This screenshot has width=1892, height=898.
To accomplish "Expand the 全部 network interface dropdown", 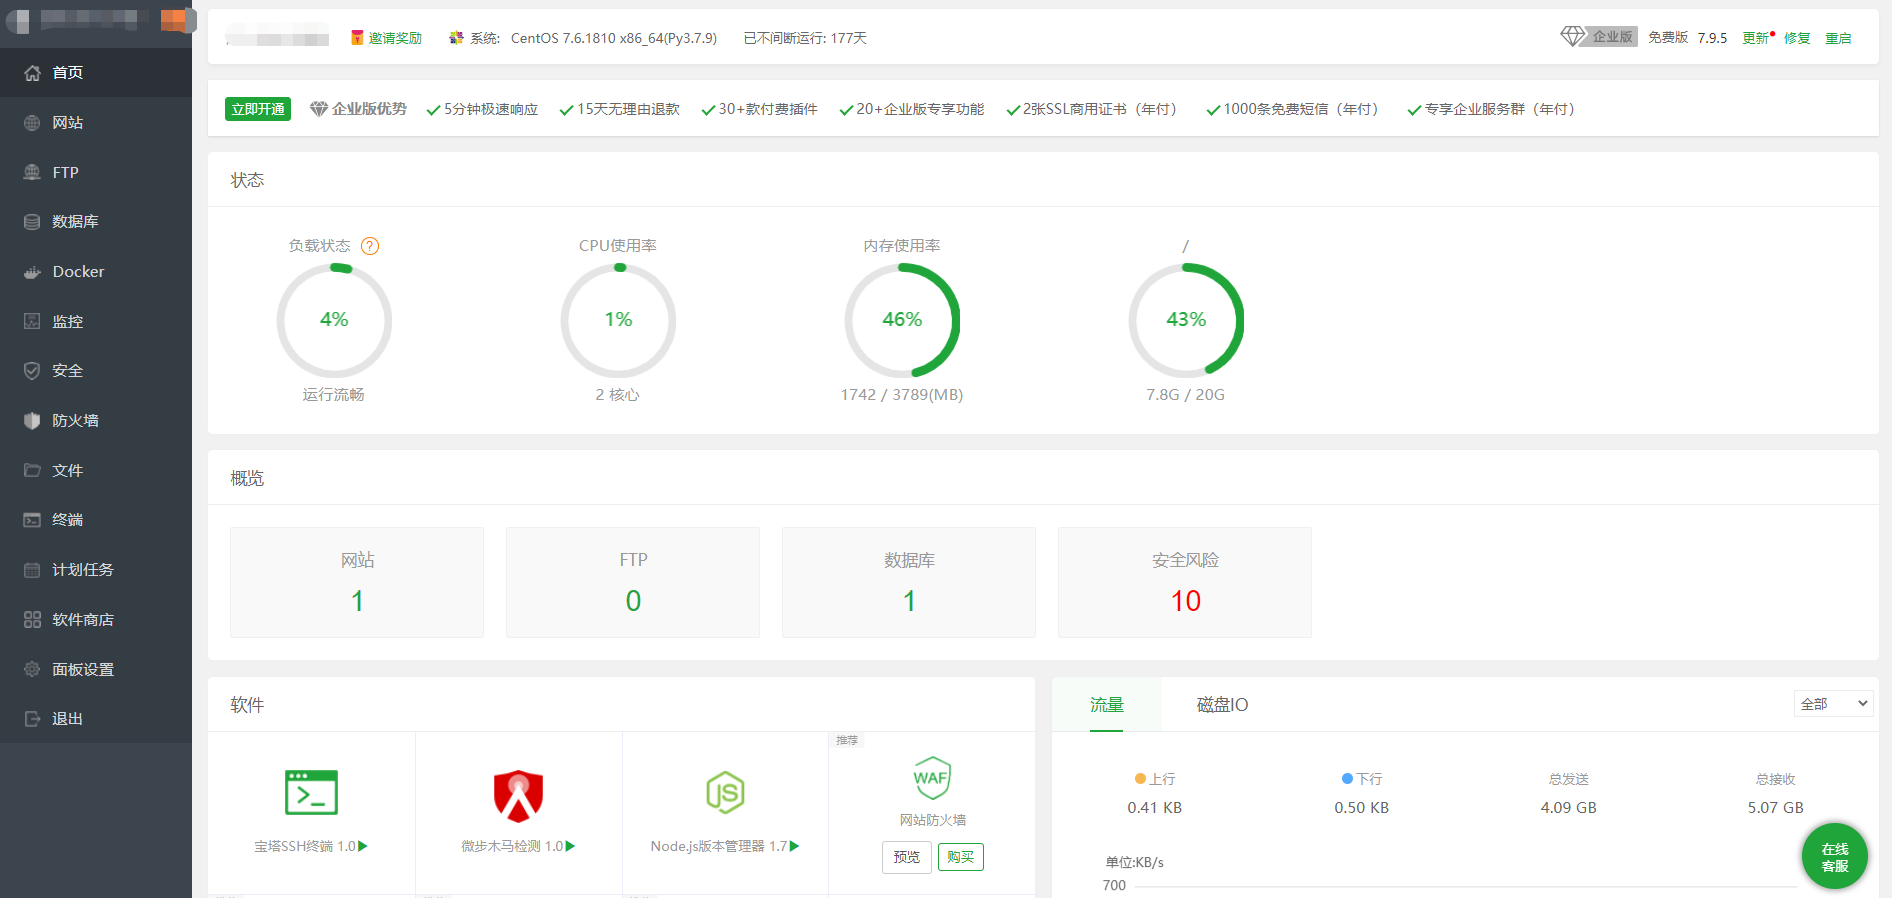I will 1833,704.
